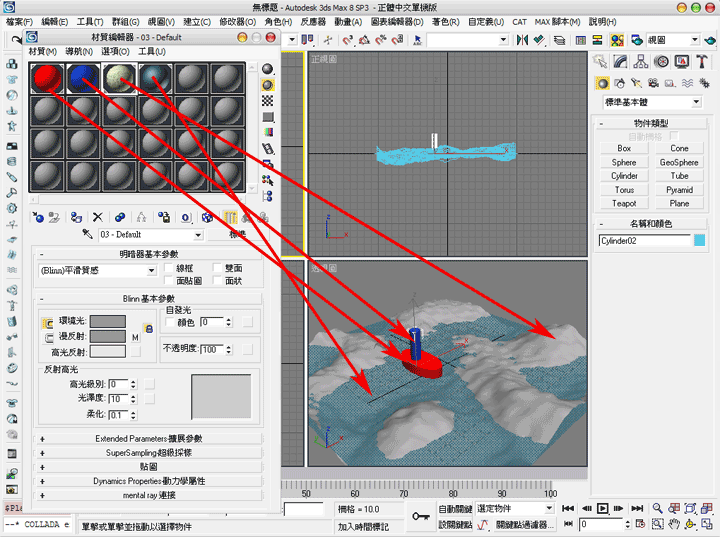Open the (Blinn)平滑質感 shader dropdown
720x537 pixels.
pyautogui.click(x=97, y=271)
